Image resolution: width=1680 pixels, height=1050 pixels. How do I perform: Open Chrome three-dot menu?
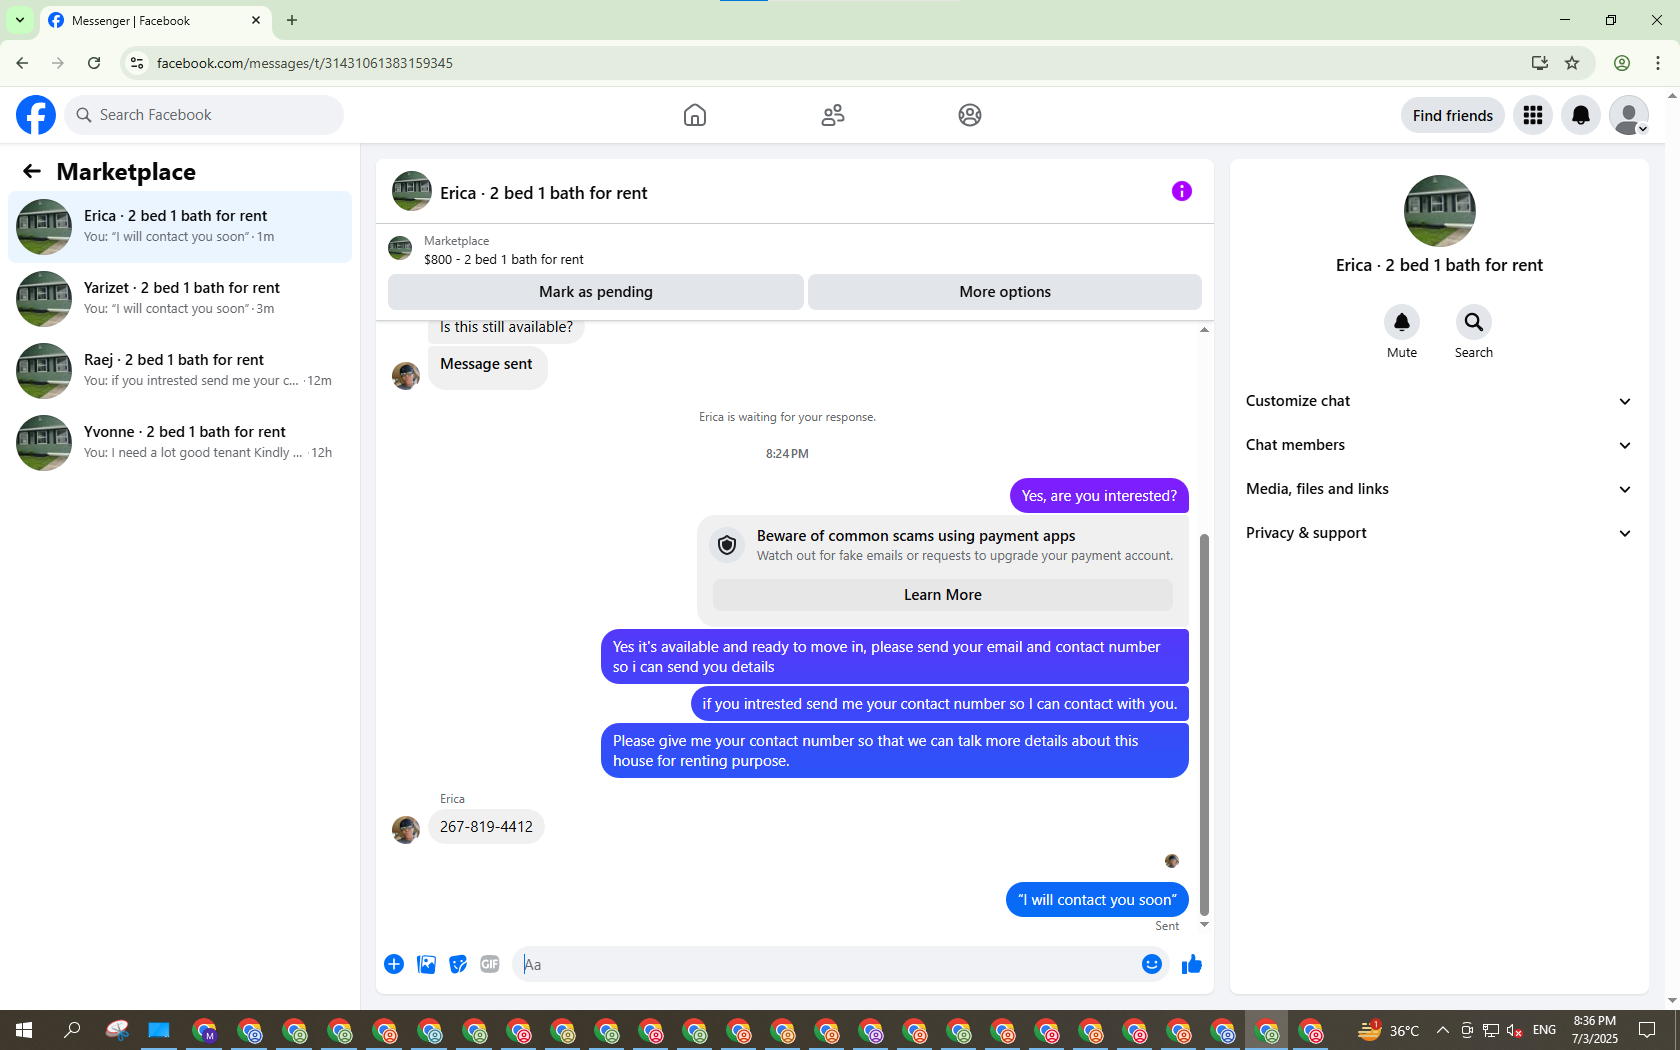click(x=1658, y=63)
